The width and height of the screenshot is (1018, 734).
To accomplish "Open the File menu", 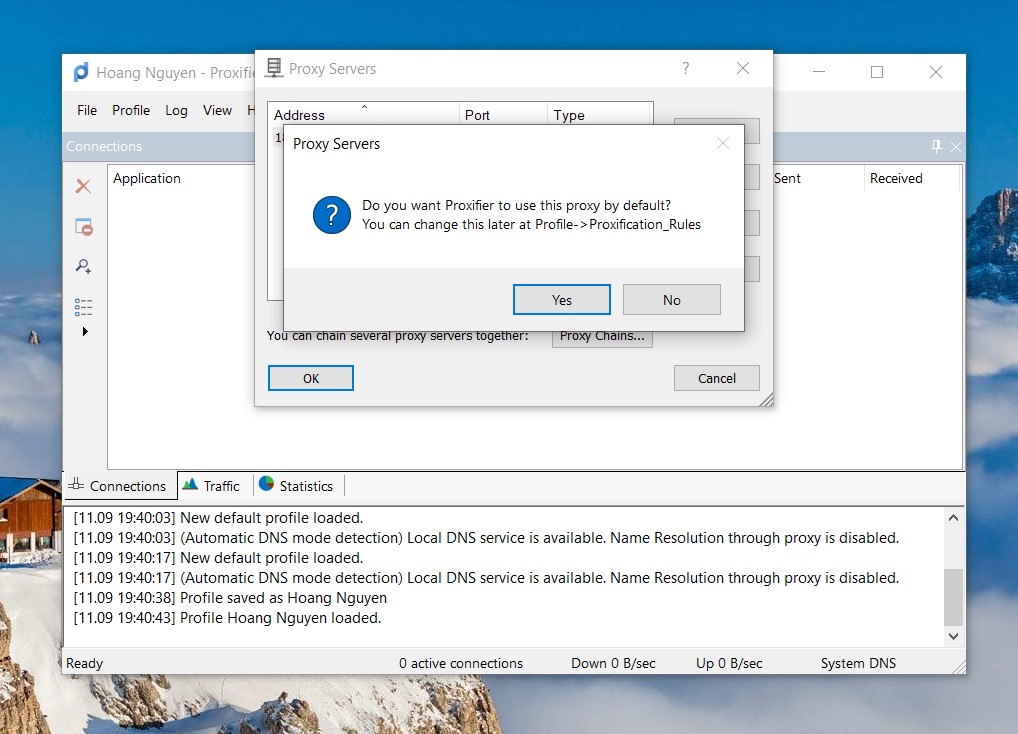I will (87, 110).
